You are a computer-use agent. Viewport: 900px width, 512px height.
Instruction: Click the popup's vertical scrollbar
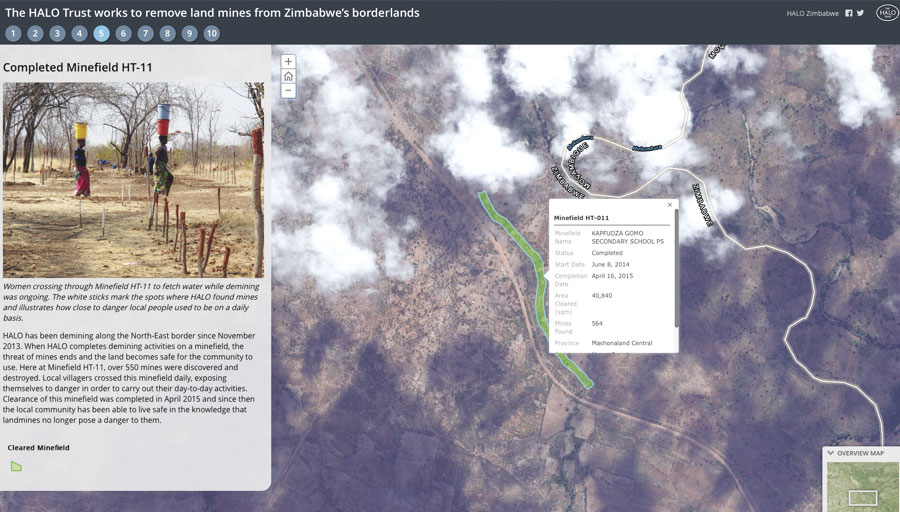676,269
